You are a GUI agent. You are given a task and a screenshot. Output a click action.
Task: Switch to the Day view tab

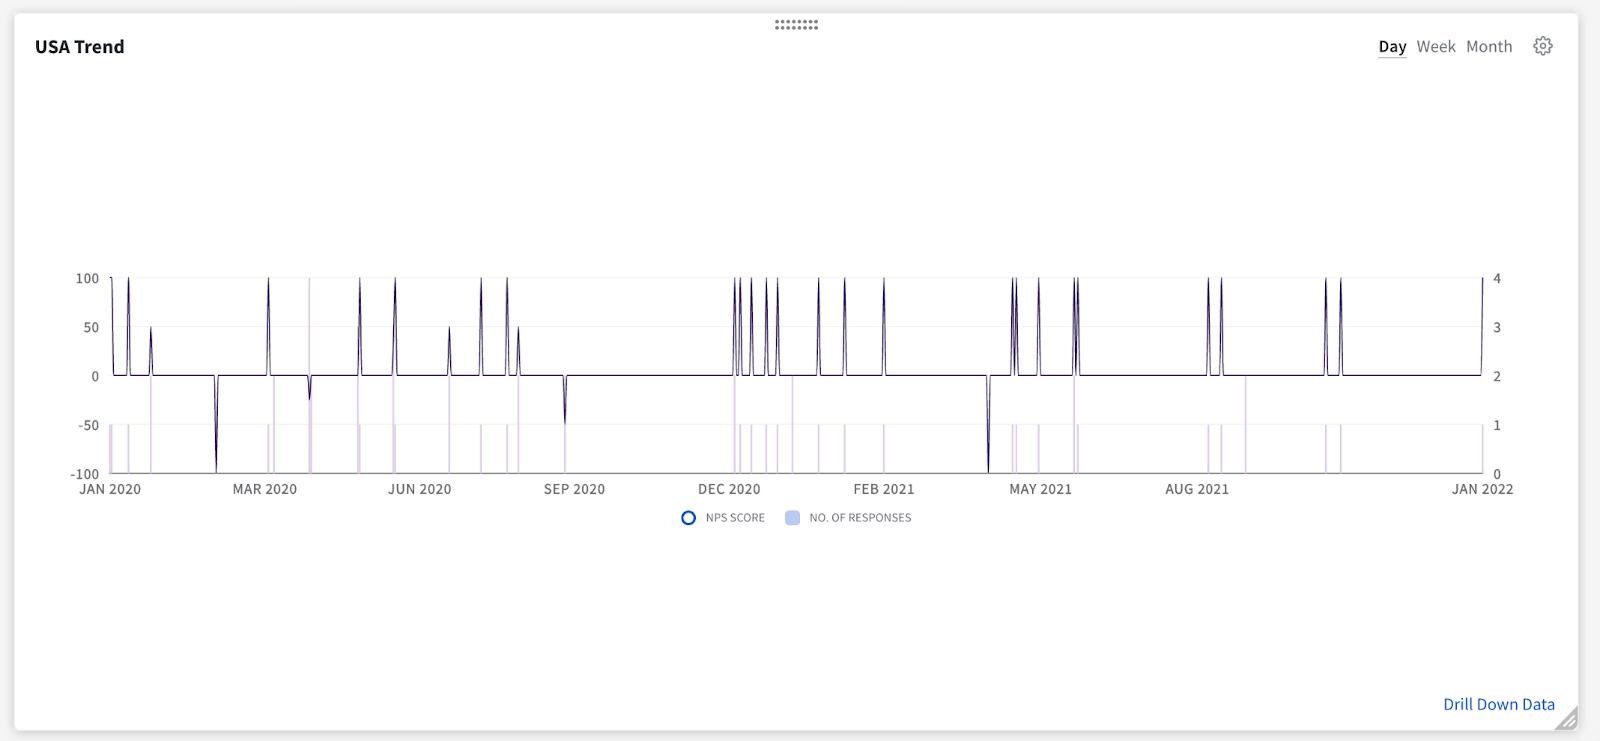click(x=1392, y=47)
